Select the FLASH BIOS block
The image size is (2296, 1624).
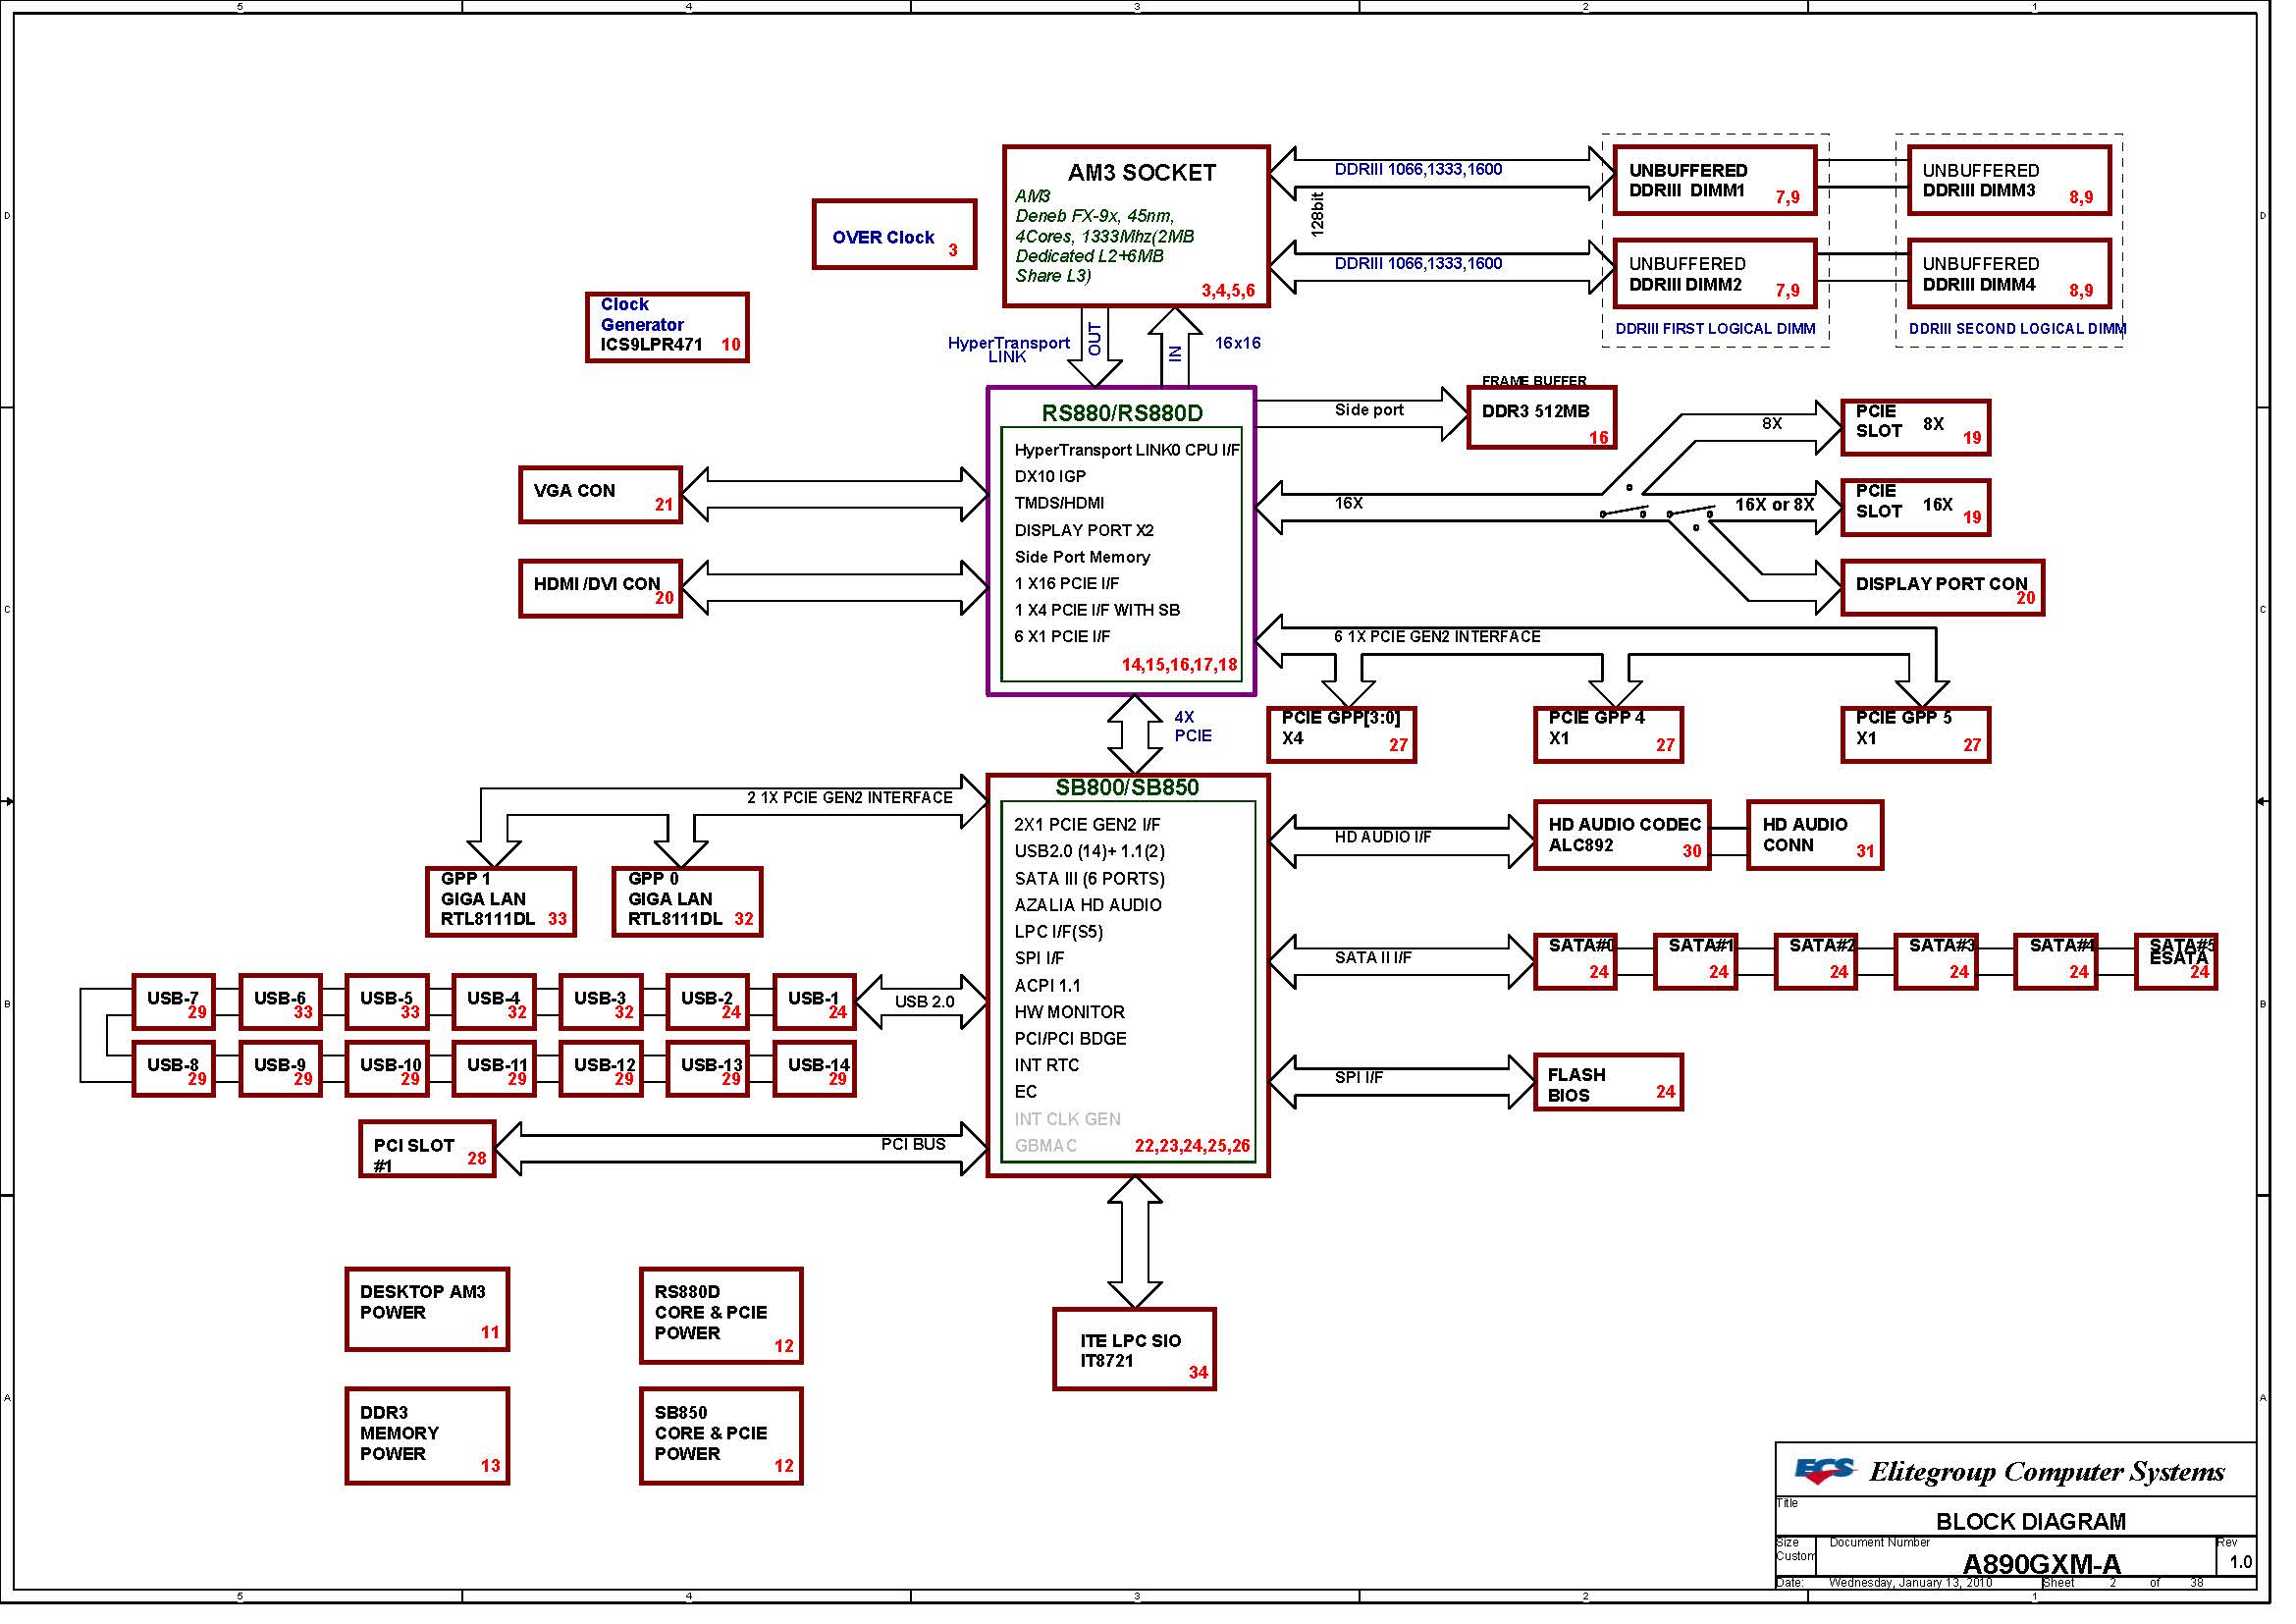pyautogui.click(x=1608, y=1083)
